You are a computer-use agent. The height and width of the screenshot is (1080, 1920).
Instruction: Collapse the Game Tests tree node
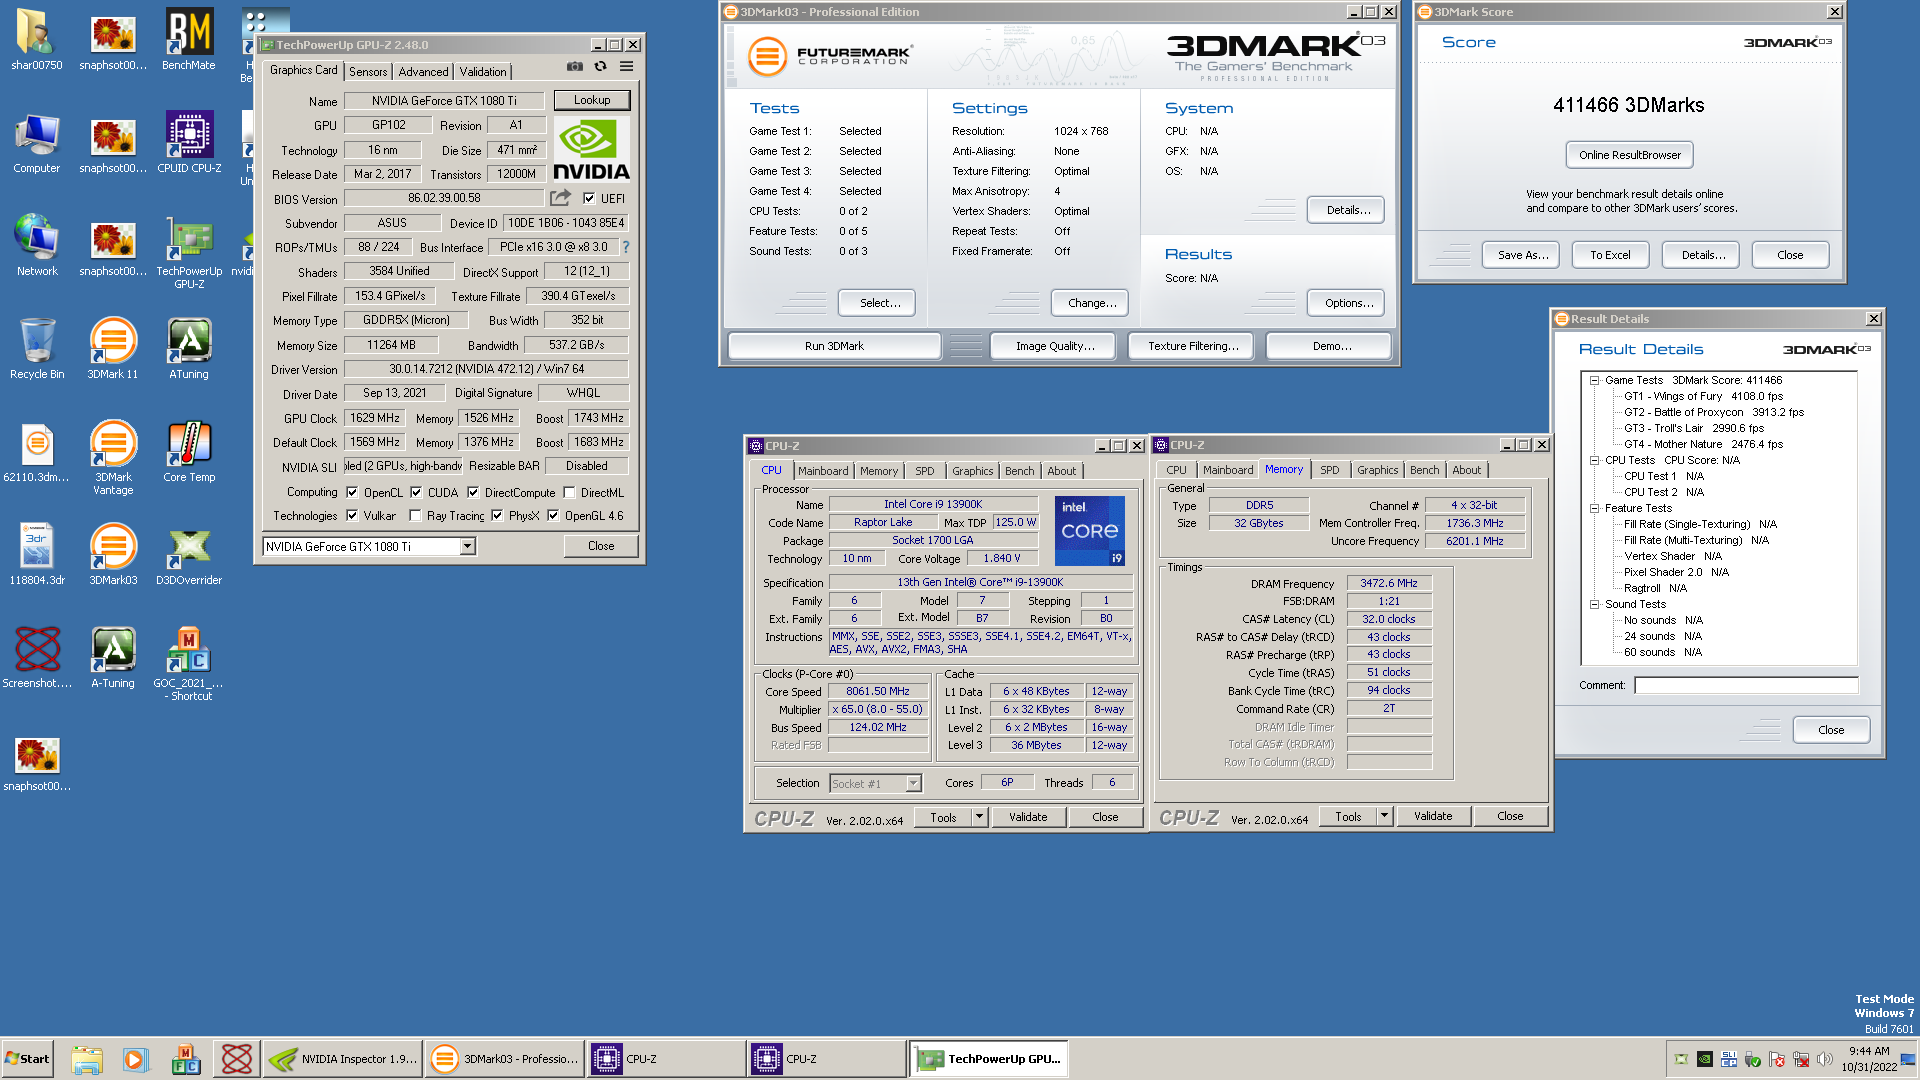[1594, 380]
